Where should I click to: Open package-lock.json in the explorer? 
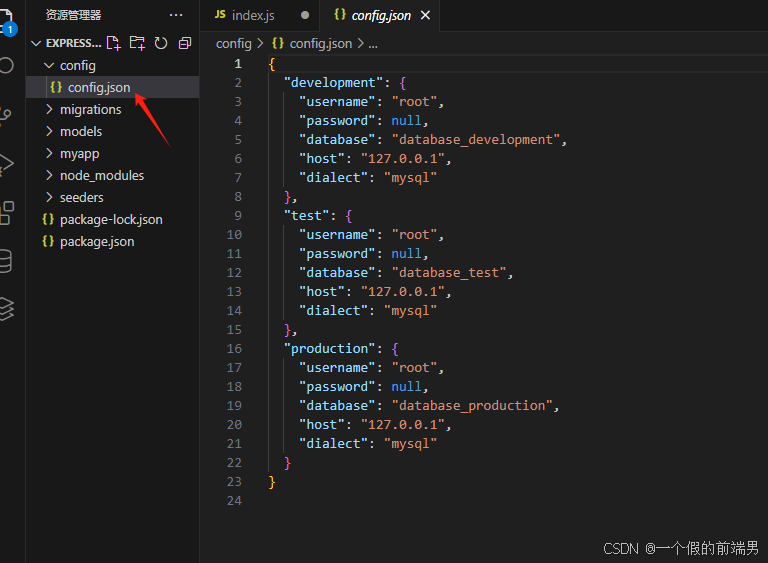click(x=113, y=220)
